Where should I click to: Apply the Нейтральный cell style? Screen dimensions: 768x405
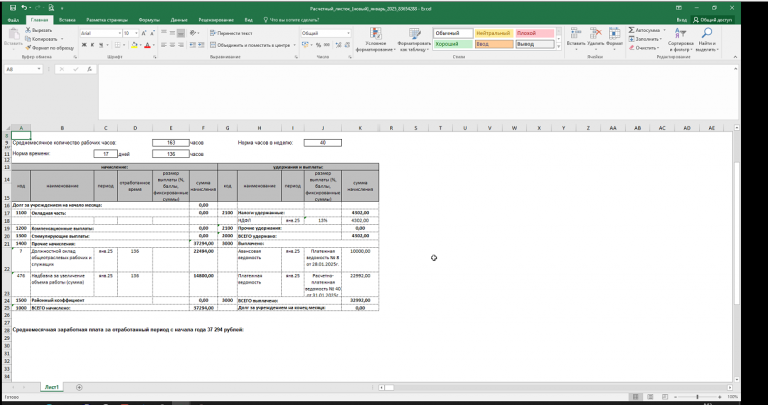494,33
